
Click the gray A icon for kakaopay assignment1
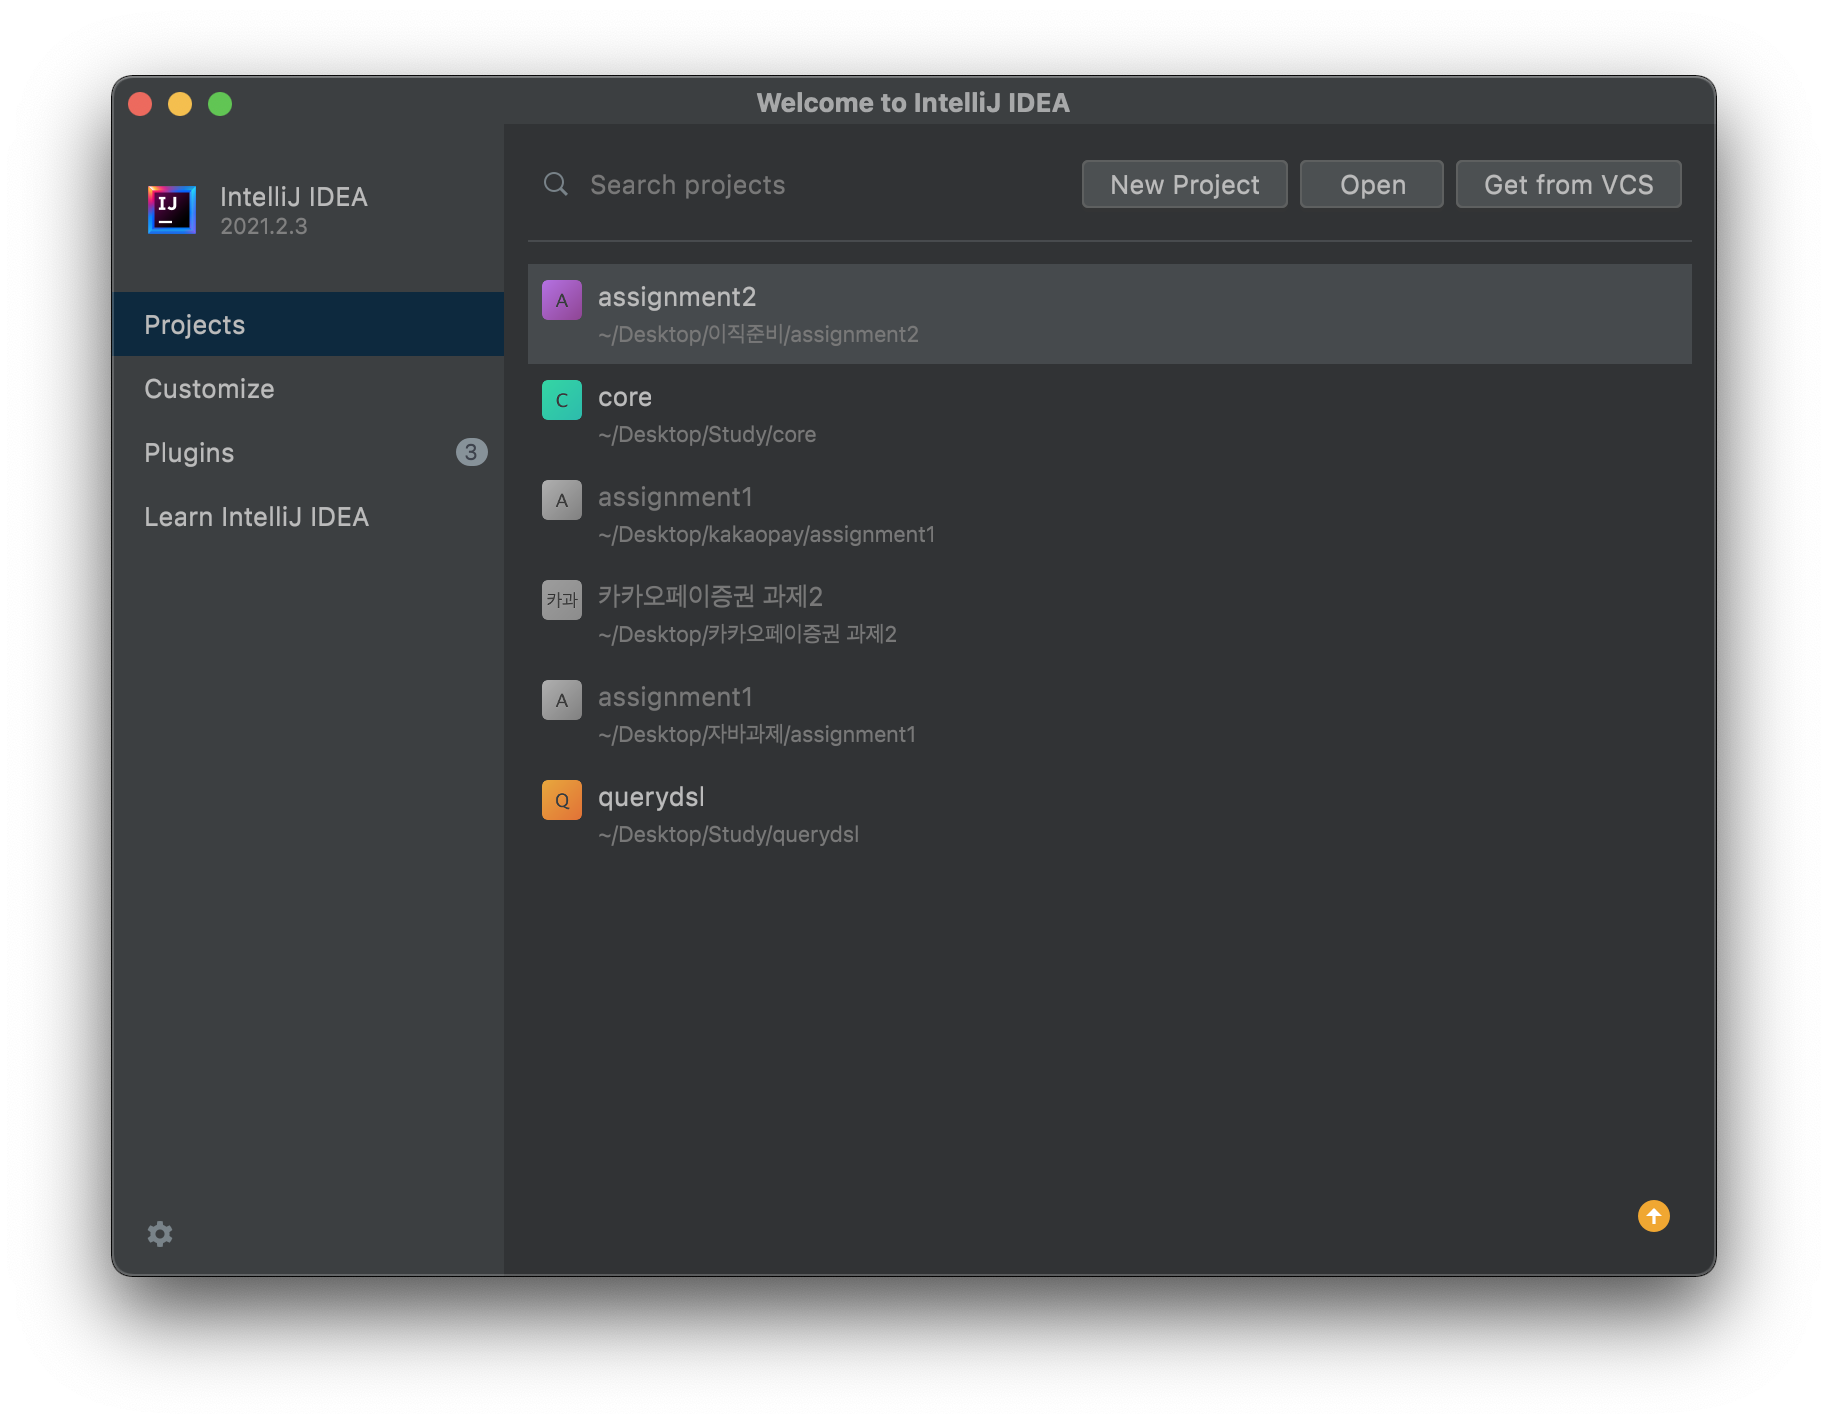562,500
